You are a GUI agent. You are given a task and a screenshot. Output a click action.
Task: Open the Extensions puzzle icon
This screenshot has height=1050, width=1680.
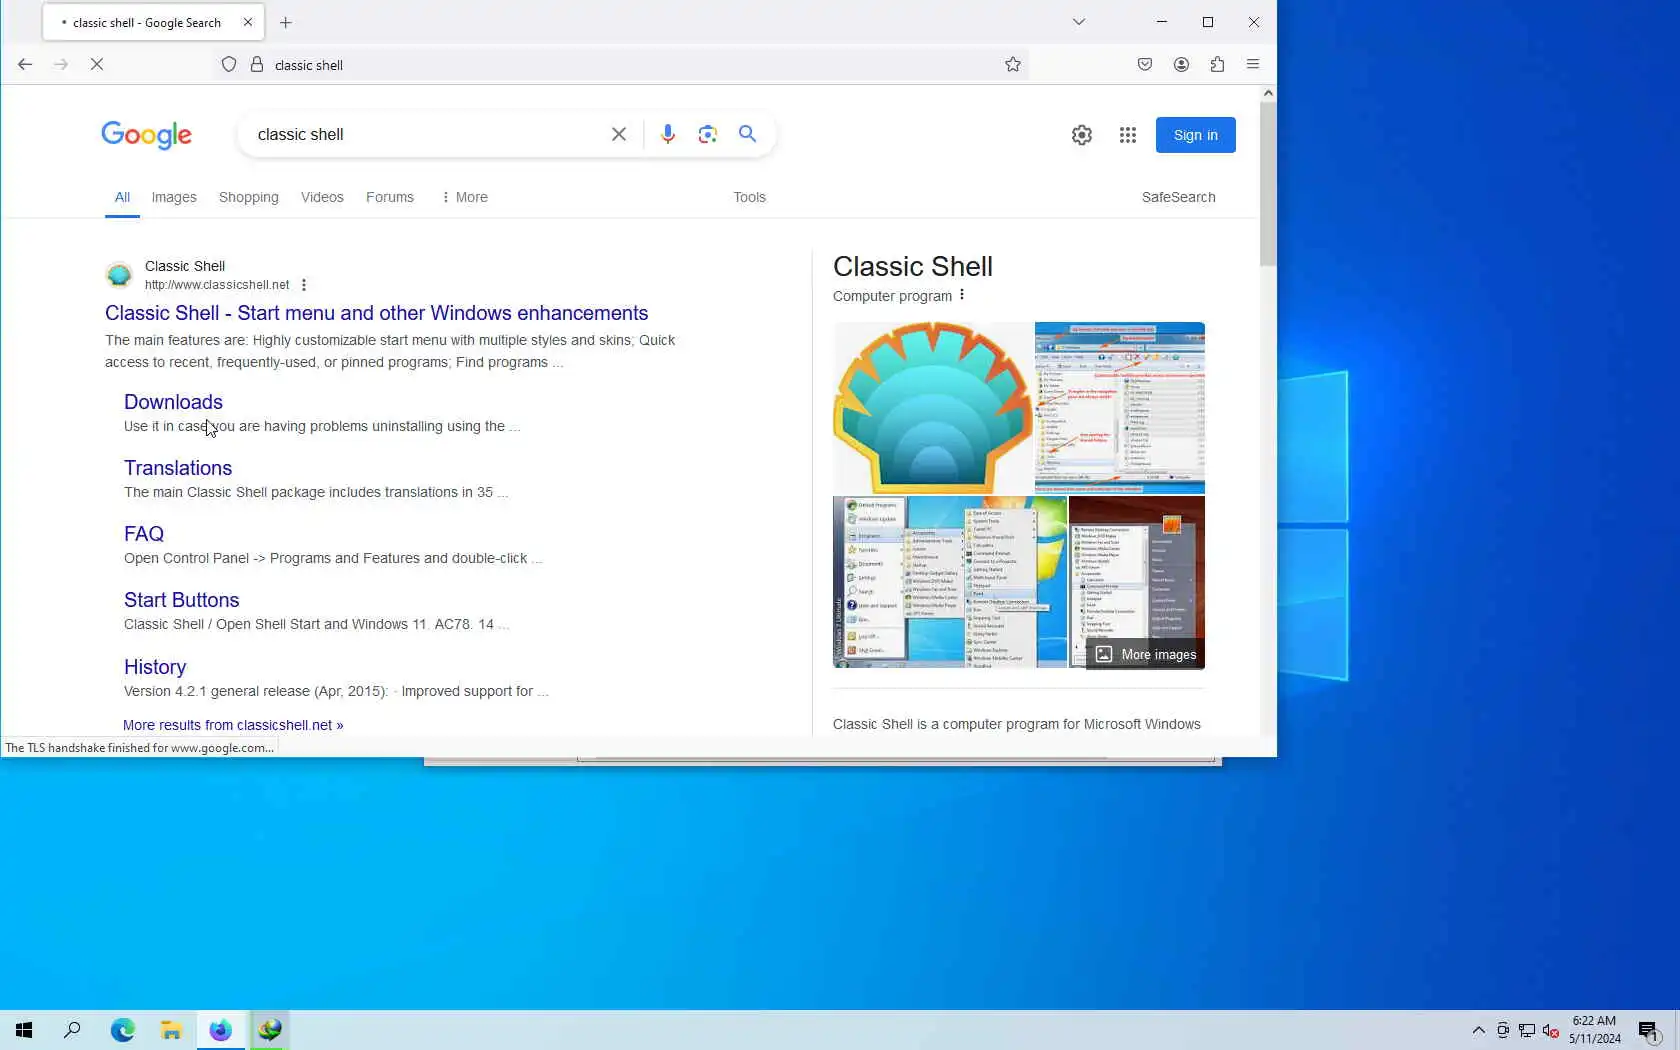[x=1217, y=64]
